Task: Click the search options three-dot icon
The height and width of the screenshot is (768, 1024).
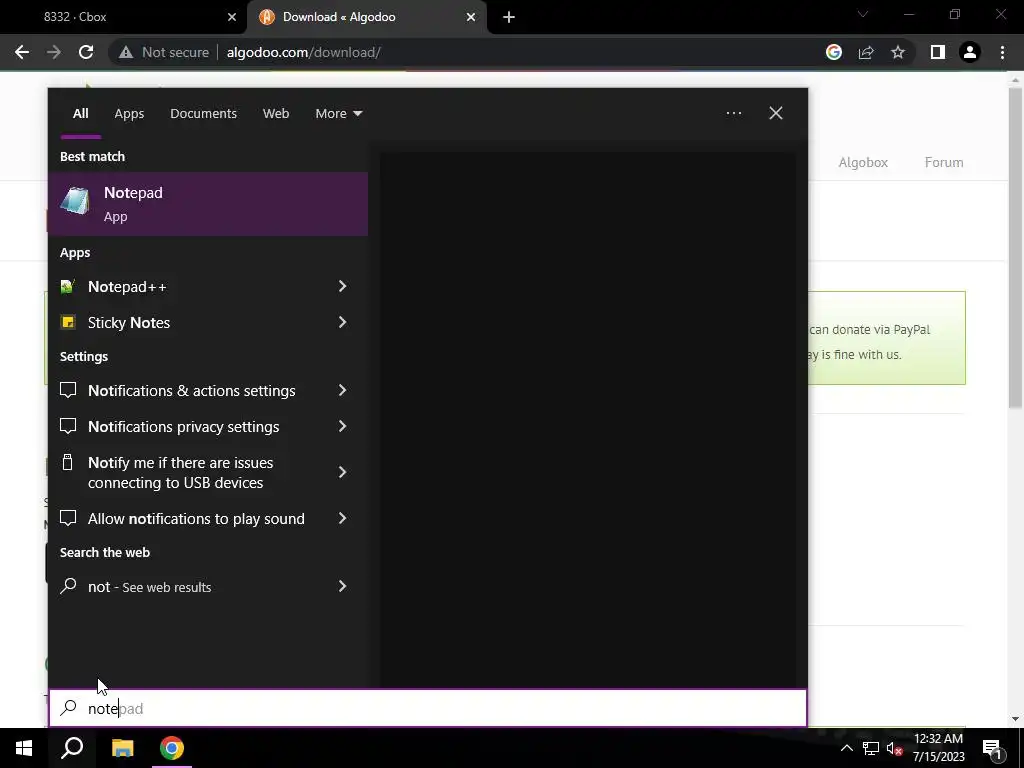Action: coord(734,113)
